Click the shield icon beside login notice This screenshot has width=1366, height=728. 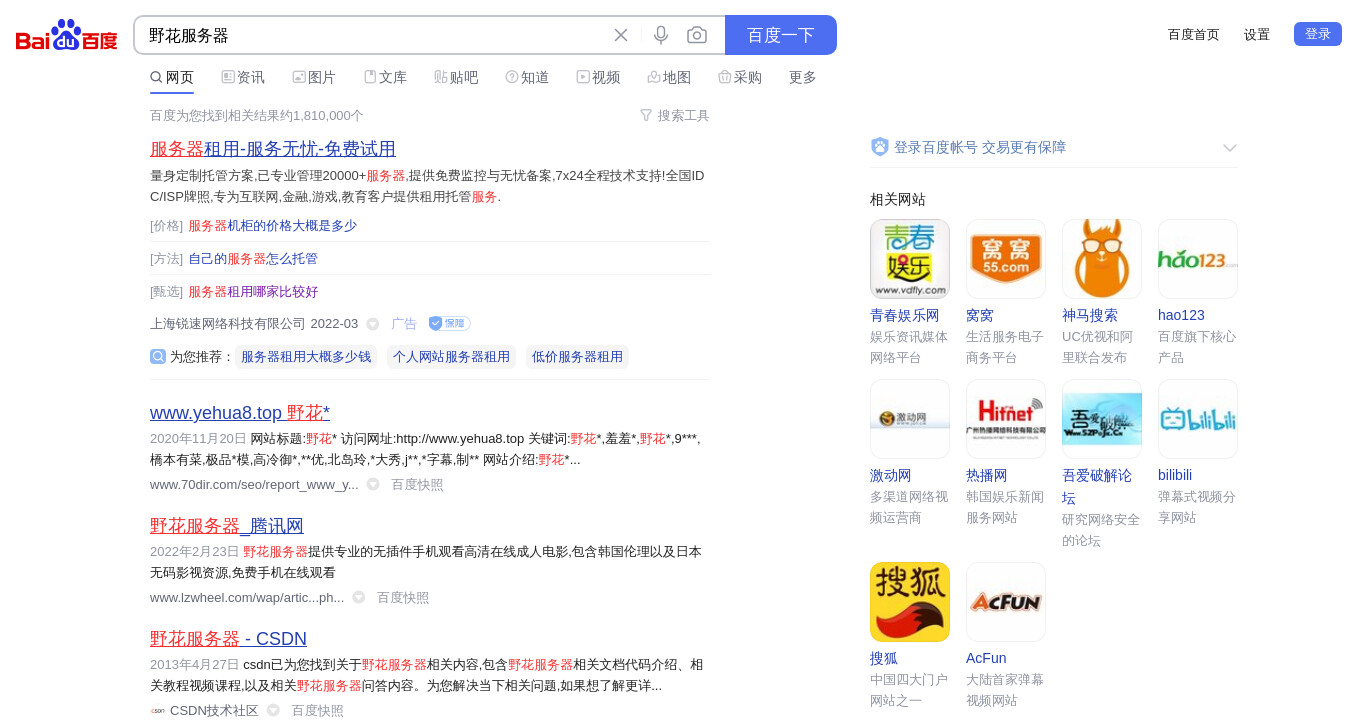click(x=880, y=147)
